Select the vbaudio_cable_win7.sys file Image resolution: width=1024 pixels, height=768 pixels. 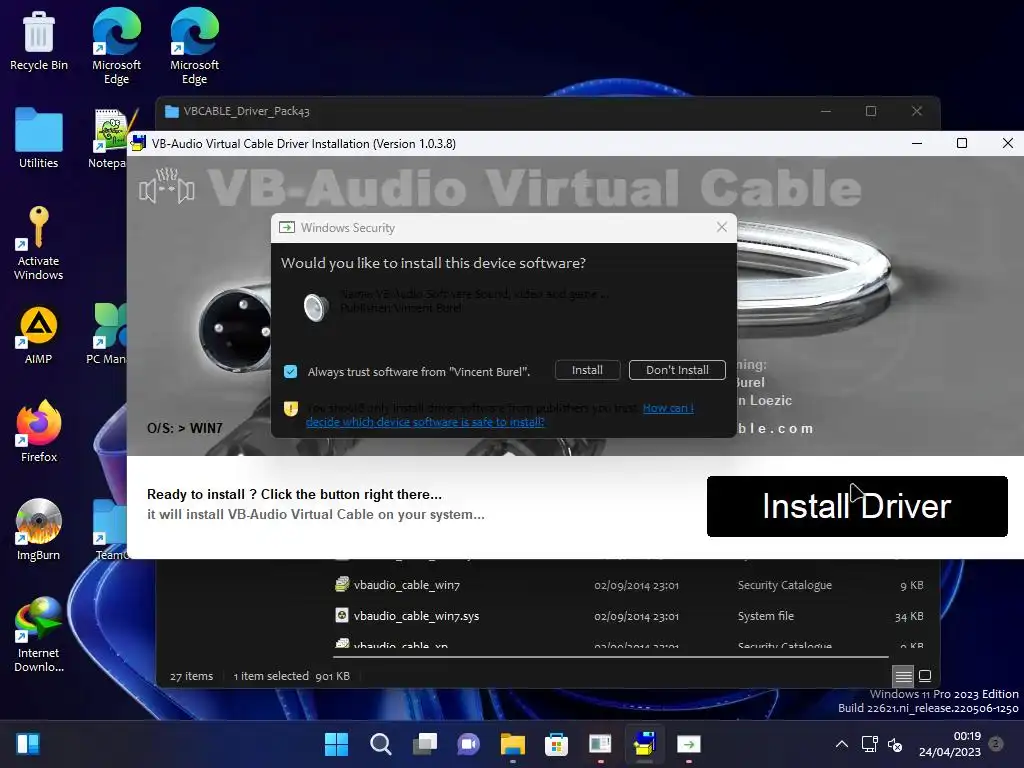click(x=416, y=615)
